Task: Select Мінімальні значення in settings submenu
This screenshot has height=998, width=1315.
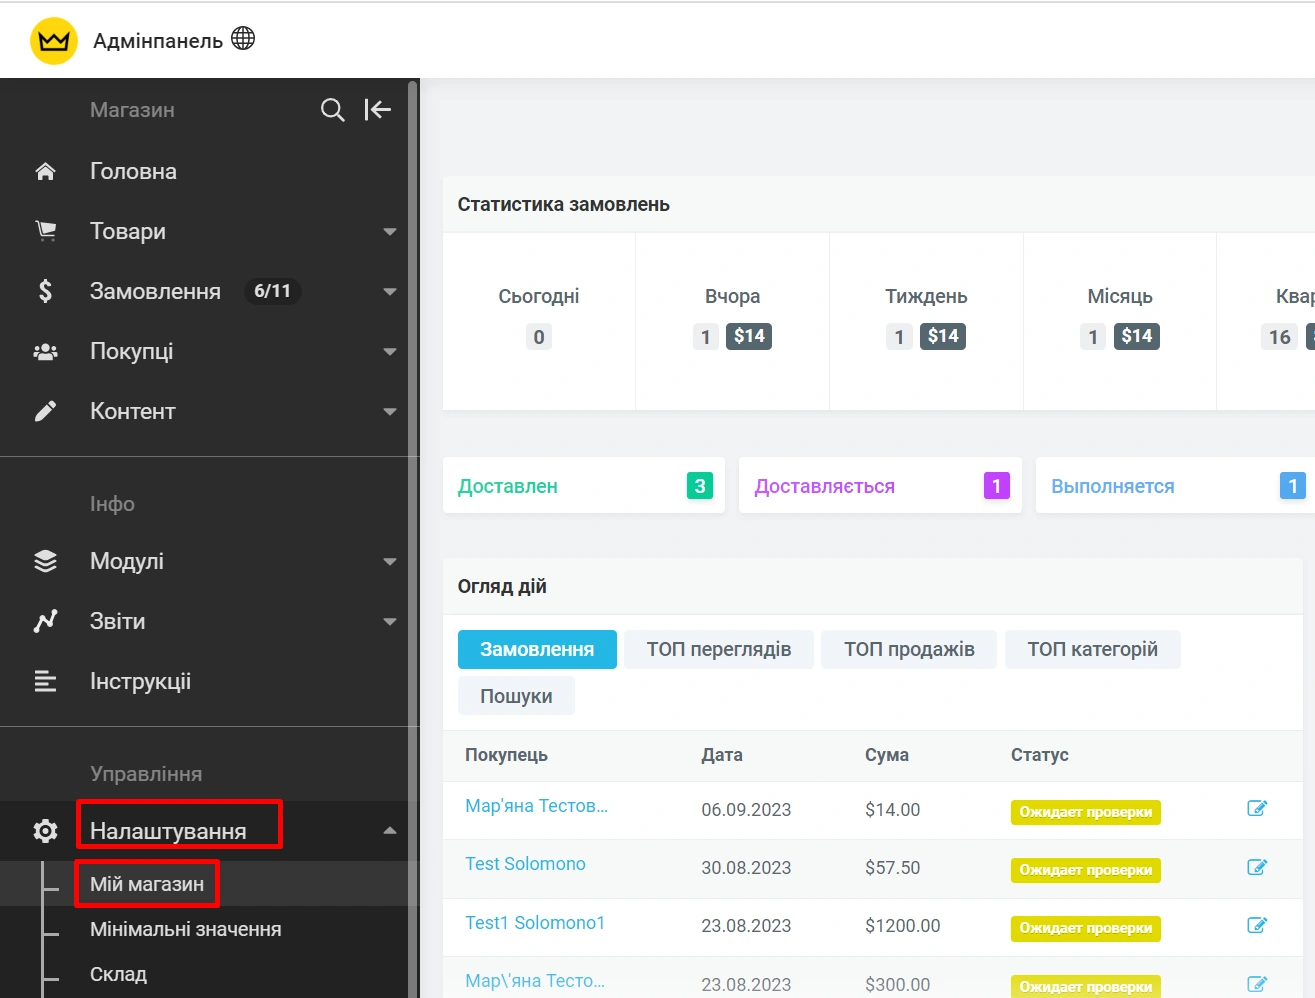Action: [185, 929]
